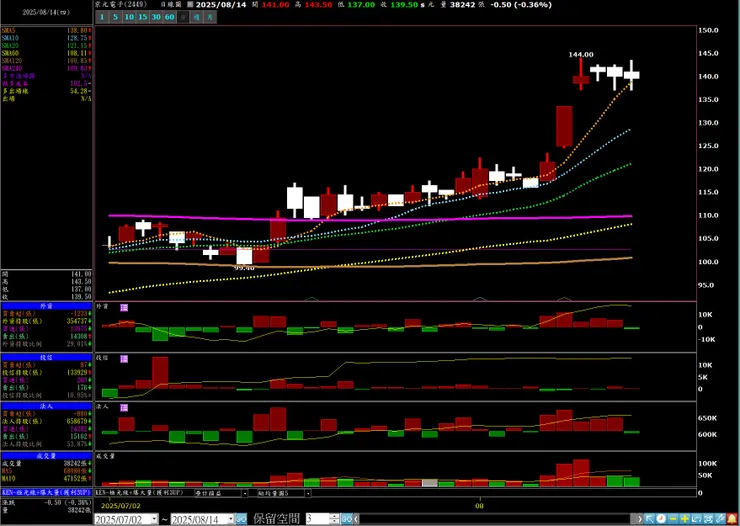
Task: Select the blue KEN indicator header at left
Action: click(x=46, y=492)
